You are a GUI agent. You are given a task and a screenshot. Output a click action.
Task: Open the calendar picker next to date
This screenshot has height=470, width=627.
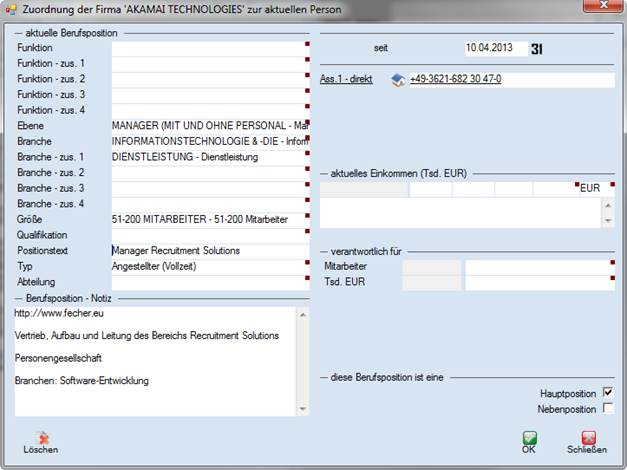coord(537,48)
